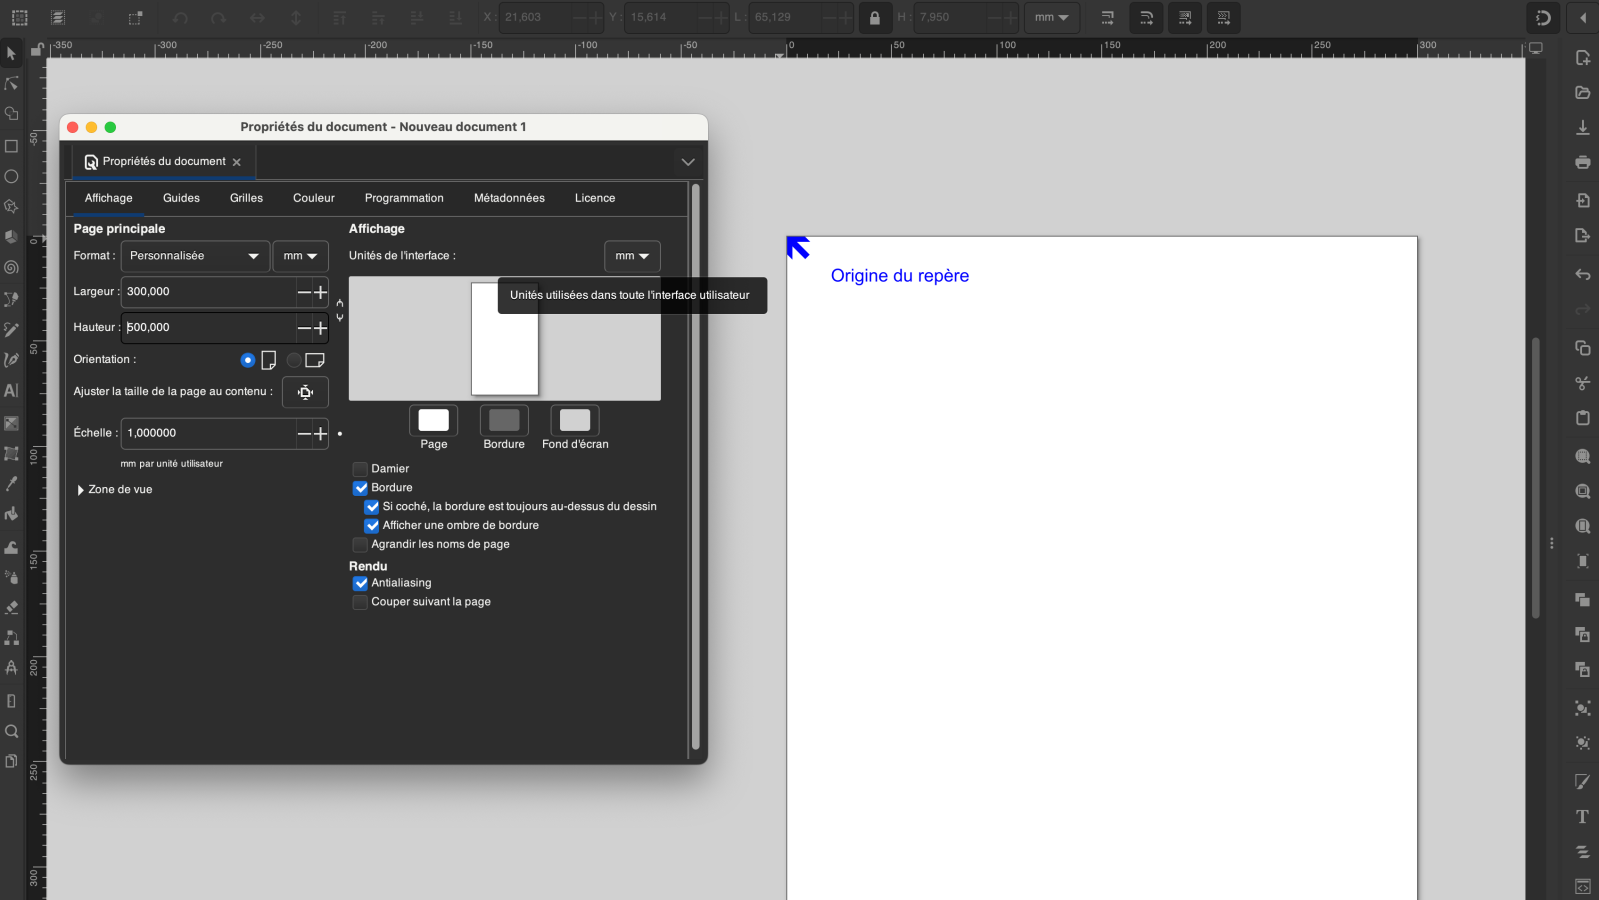Select the Selector arrow tool

[11, 53]
